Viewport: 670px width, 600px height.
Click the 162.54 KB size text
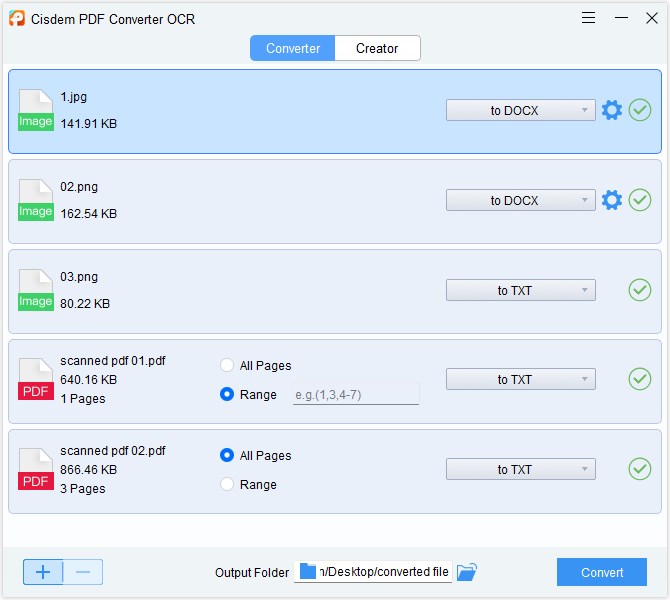[88, 213]
